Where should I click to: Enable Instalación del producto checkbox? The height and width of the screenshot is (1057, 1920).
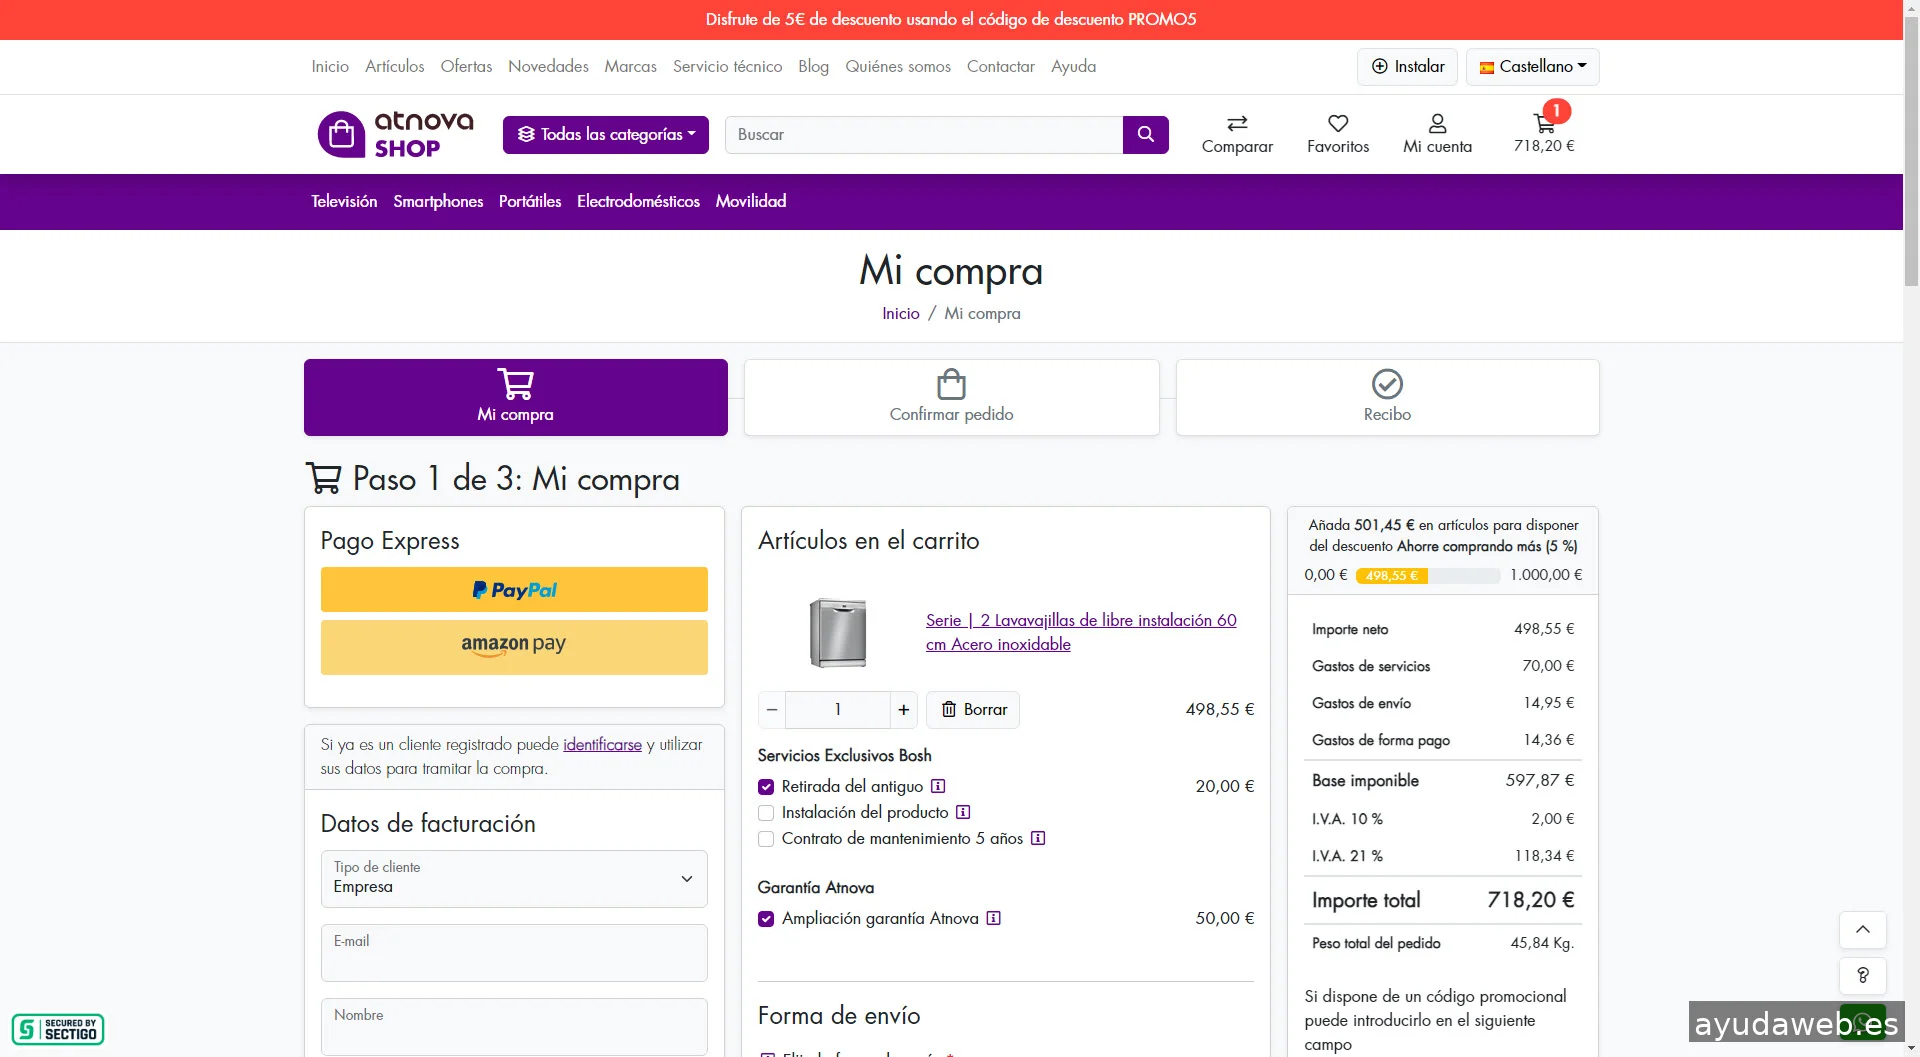766,813
